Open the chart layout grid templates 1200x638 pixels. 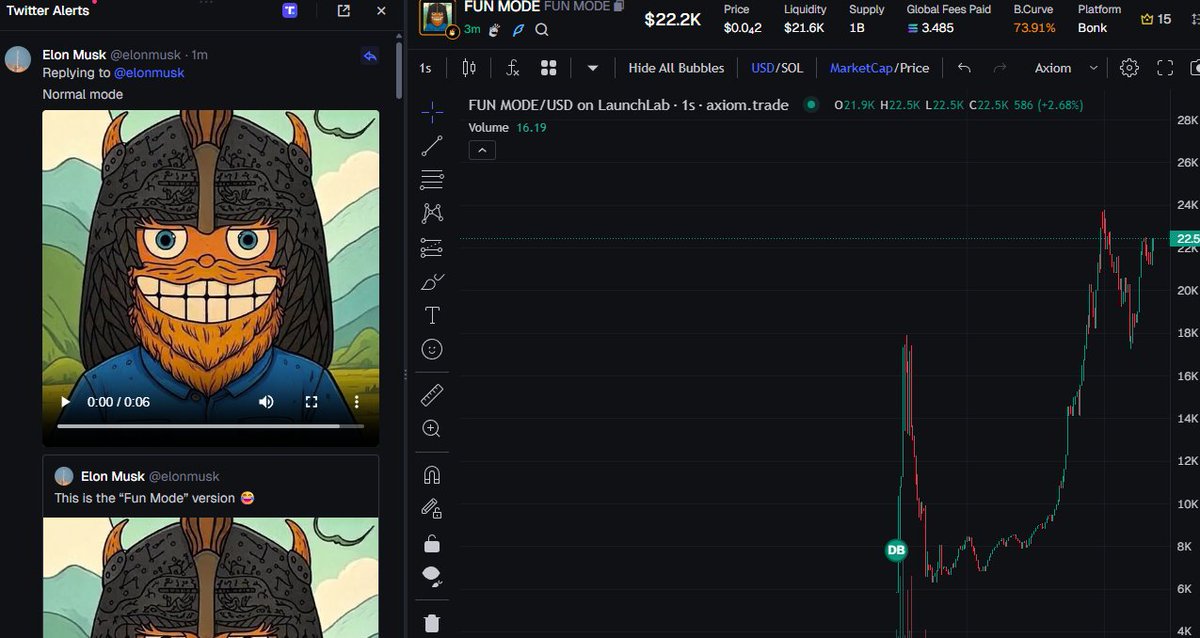point(548,68)
